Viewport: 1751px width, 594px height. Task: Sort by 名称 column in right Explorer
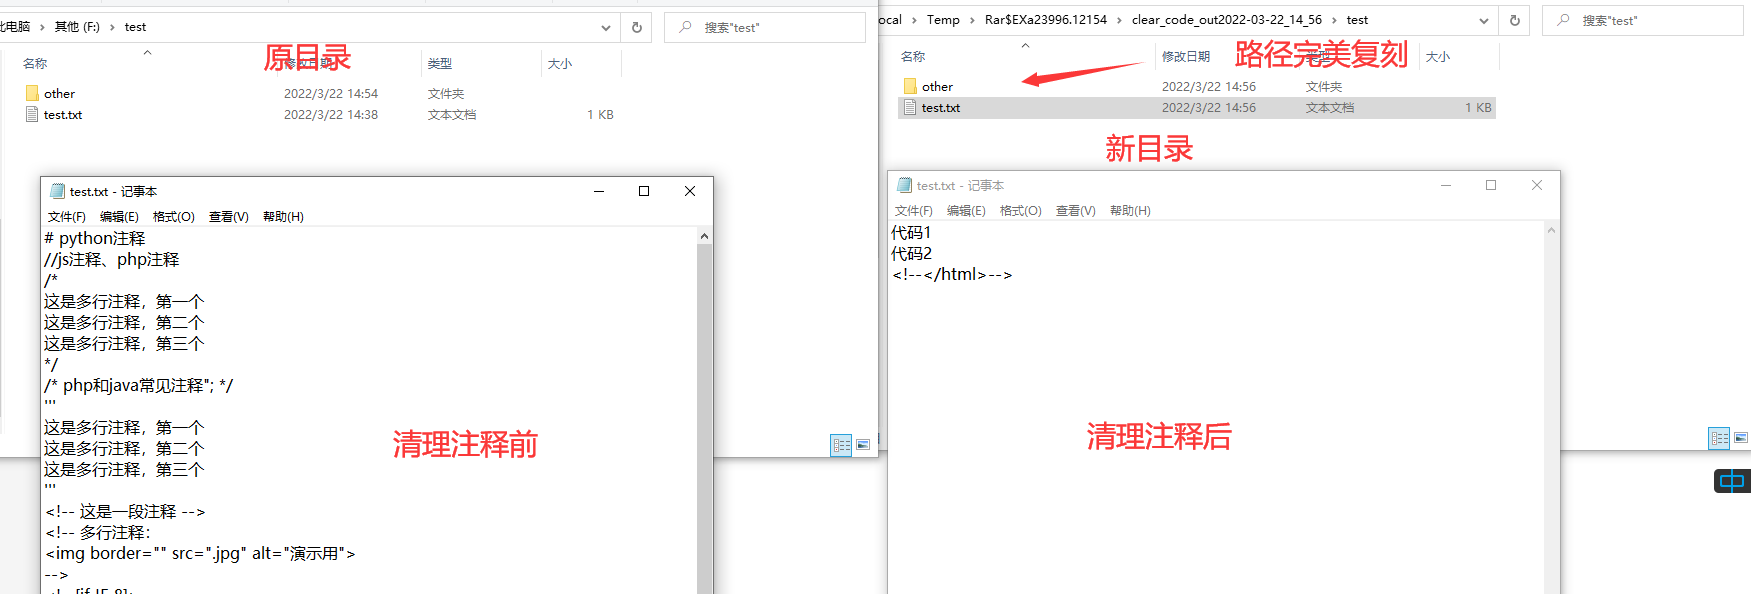click(913, 57)
